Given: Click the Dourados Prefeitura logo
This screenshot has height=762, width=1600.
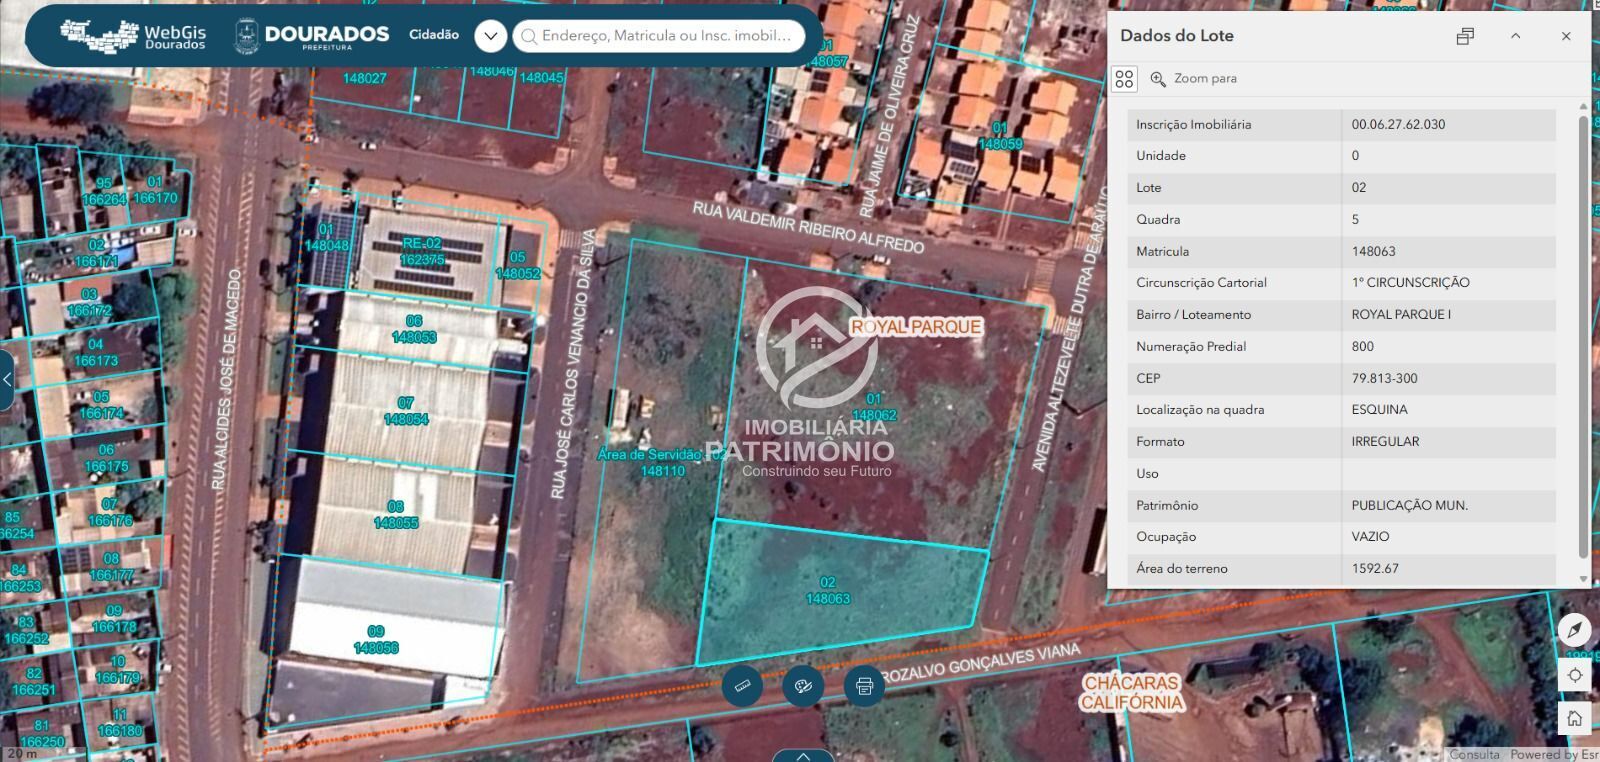Looking at the screenshot, I should 311,36.
